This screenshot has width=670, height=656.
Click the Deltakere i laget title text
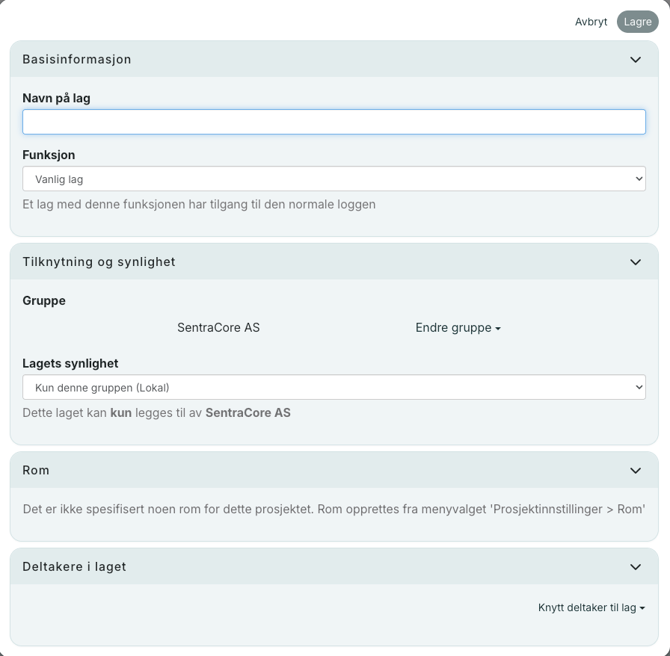tap(74, 567)
